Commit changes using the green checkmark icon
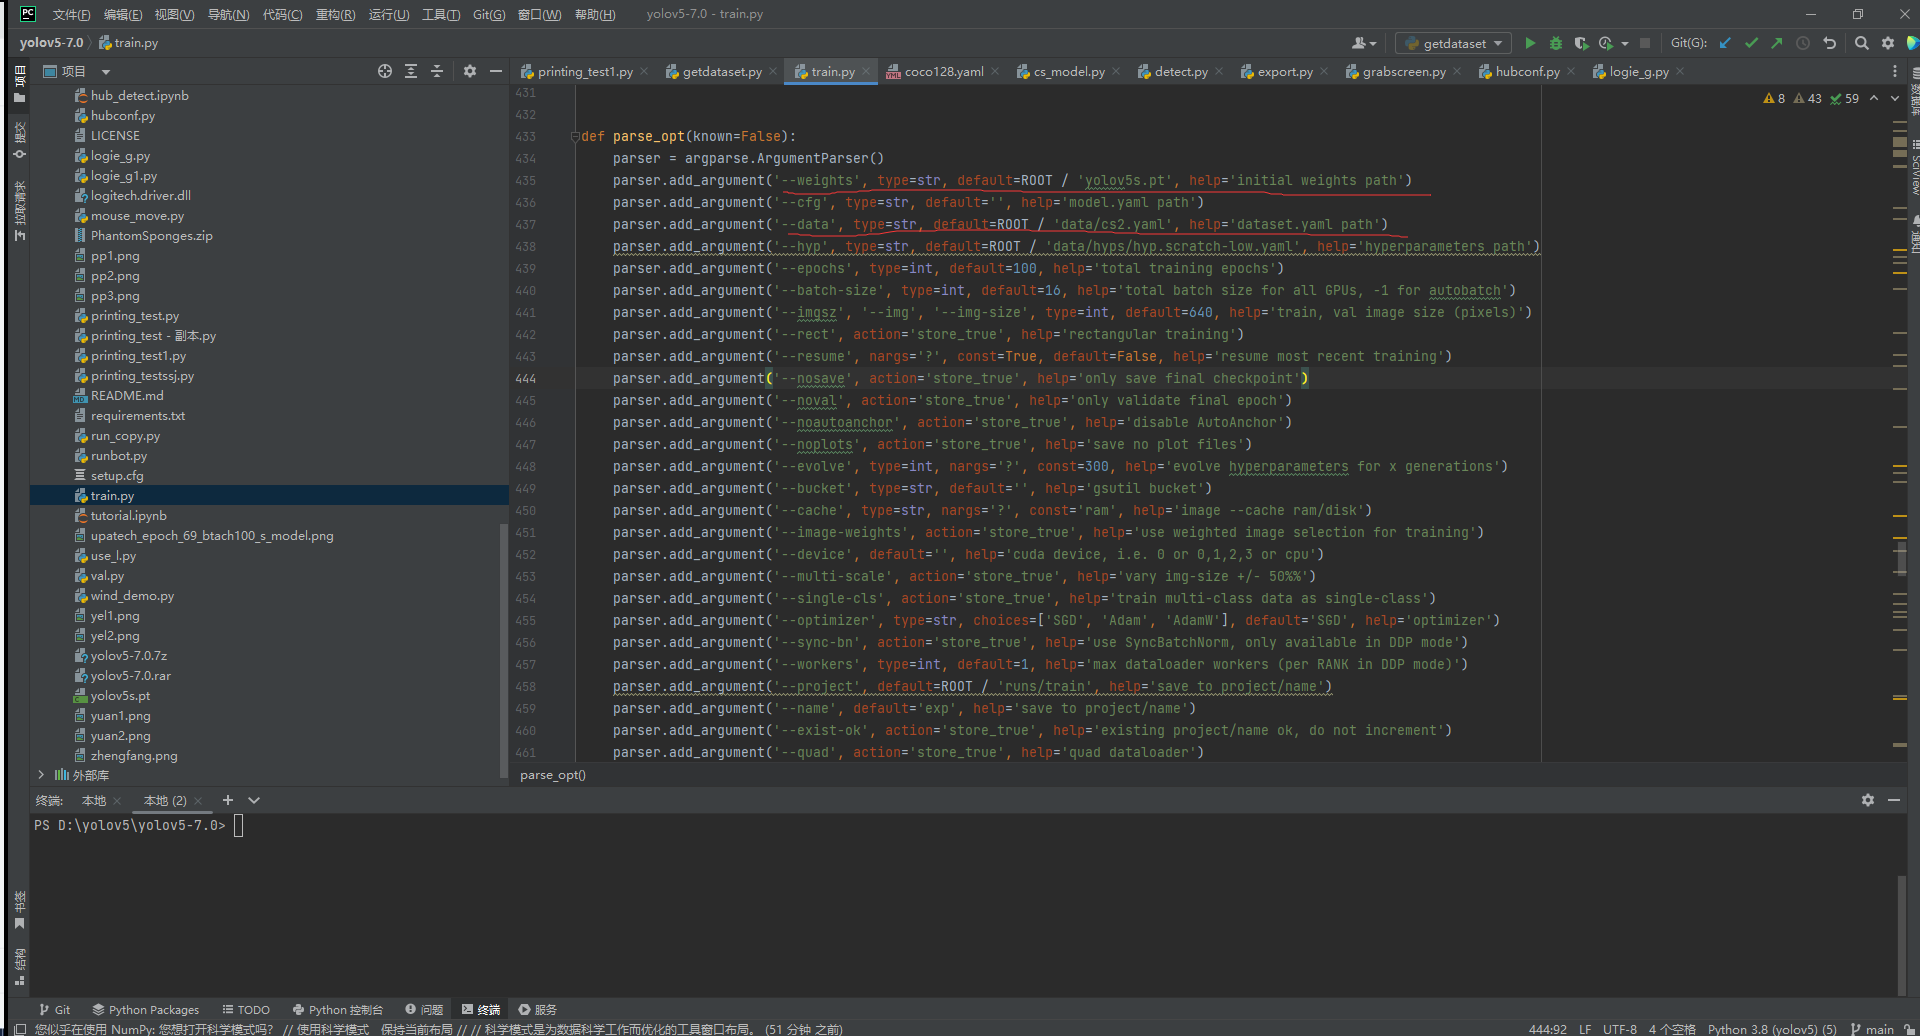Image resolution: width=1920 pixels, height=1036 pixels. tap(1751, 43)
